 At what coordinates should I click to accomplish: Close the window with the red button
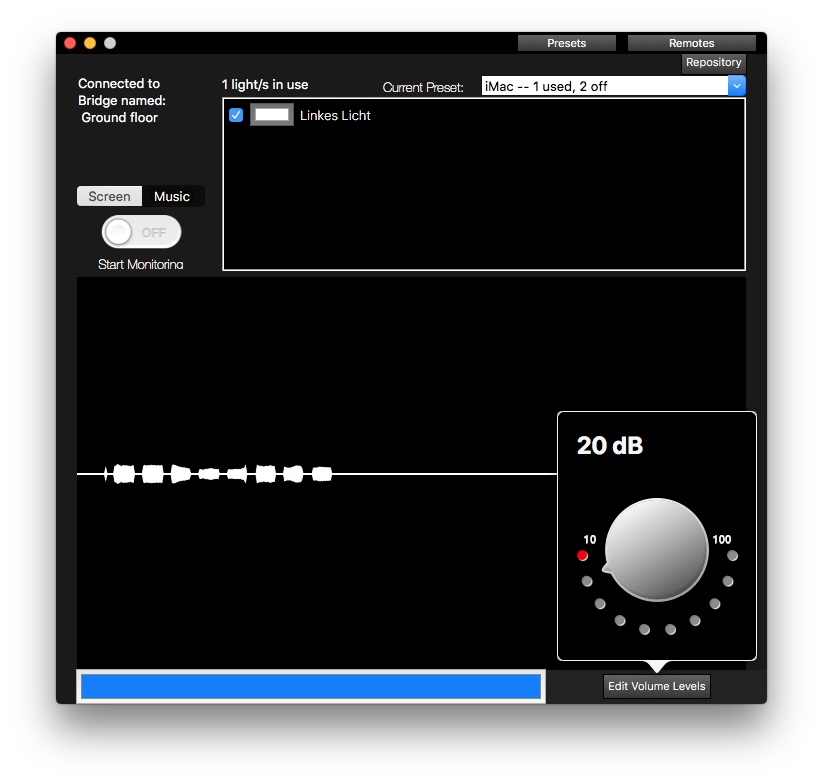click(x=70, y=43)
